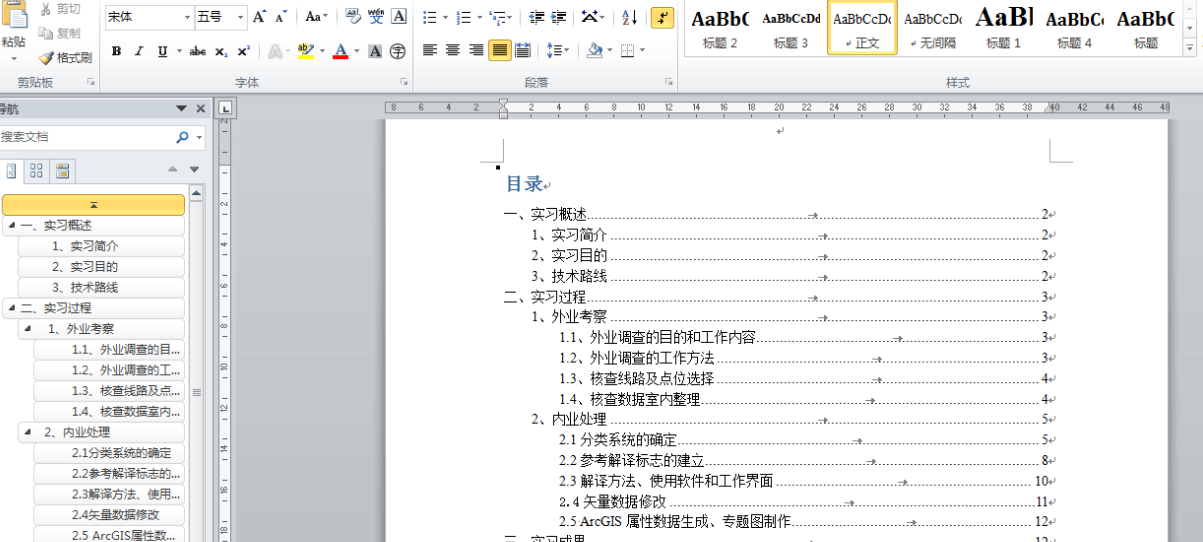Toggle Bold formatting
Screen dimensions: 1203x542
click(117, 51)
